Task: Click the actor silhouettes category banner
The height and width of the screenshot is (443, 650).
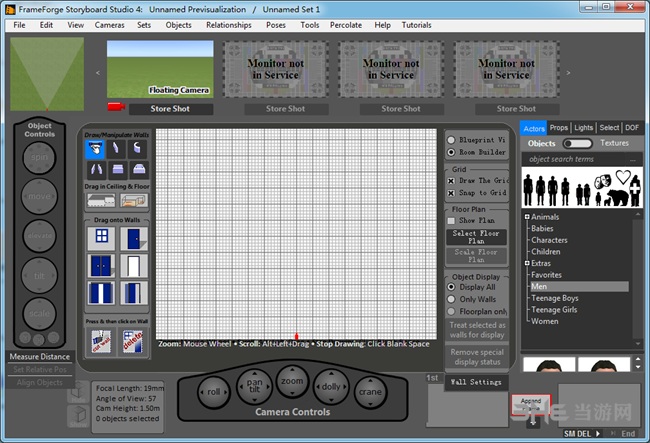Action: [x=582, y=187]
